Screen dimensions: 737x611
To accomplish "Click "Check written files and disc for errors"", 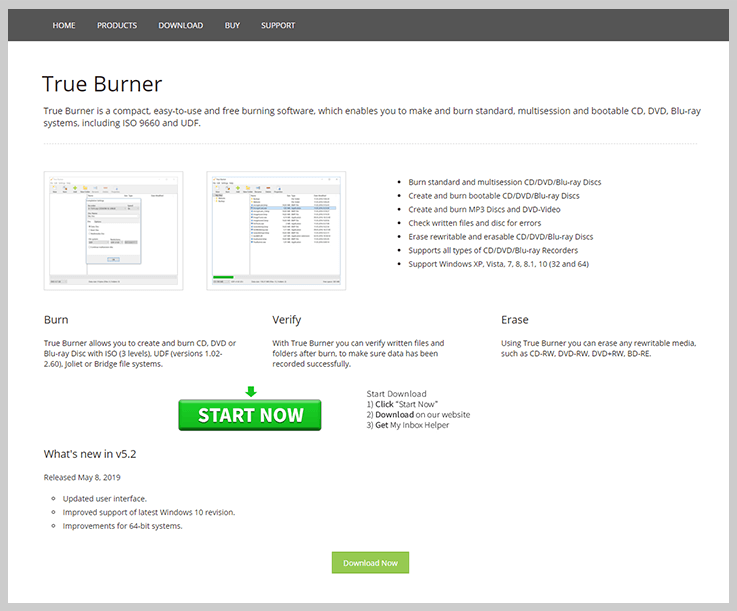I will tap(474, 223).
